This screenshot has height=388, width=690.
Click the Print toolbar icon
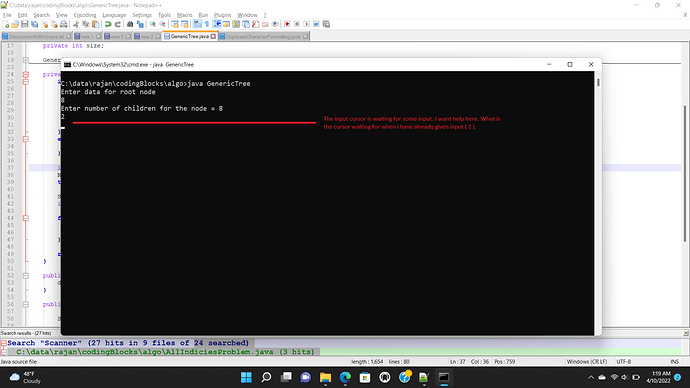(x=64, y=24)
